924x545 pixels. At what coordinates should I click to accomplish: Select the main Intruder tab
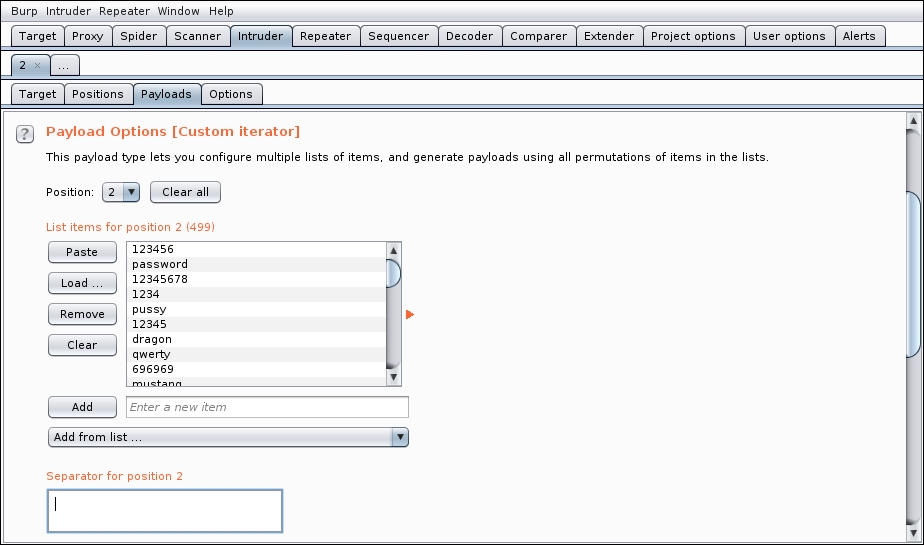pyautogui.click(x=260, y=36)
